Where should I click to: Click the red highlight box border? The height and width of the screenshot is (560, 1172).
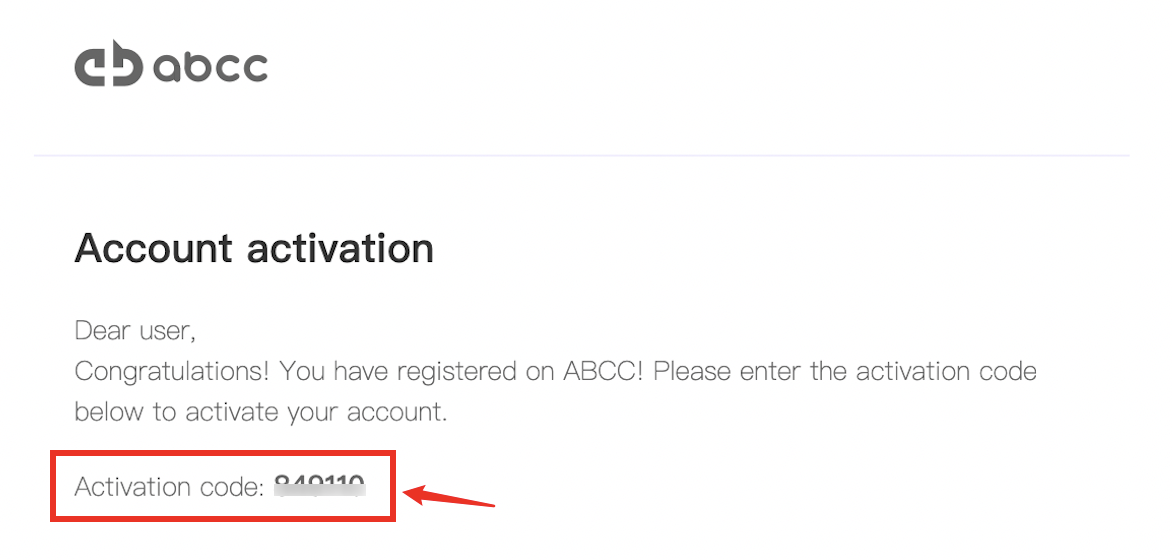[223, 452]
